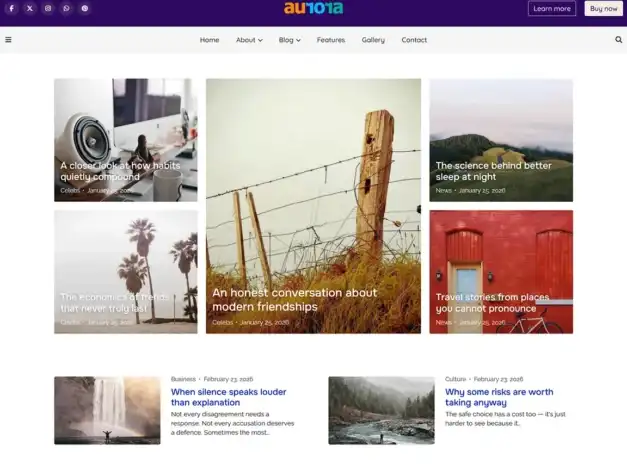Click the excerpt 'The safe choice has a cost too'
Screen dimensions: 627x470
[x=505, y=419]
